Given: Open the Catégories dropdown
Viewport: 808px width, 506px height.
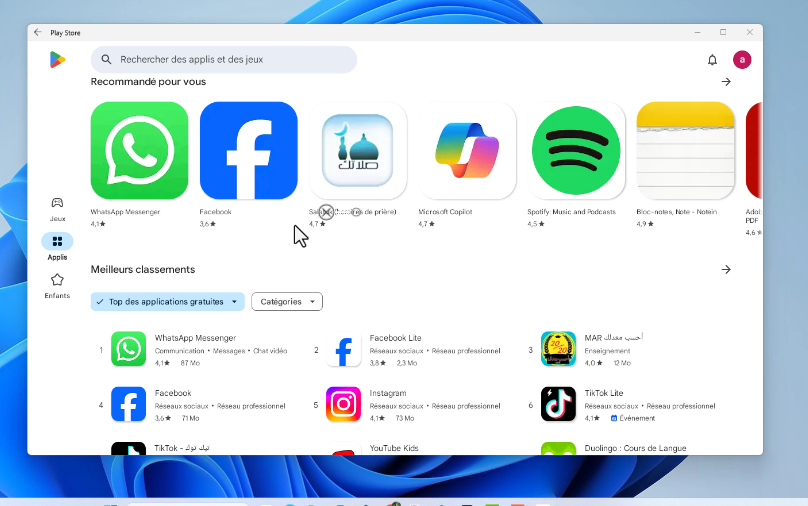Looking at the screenshot, I should click(x=287, y=301).
